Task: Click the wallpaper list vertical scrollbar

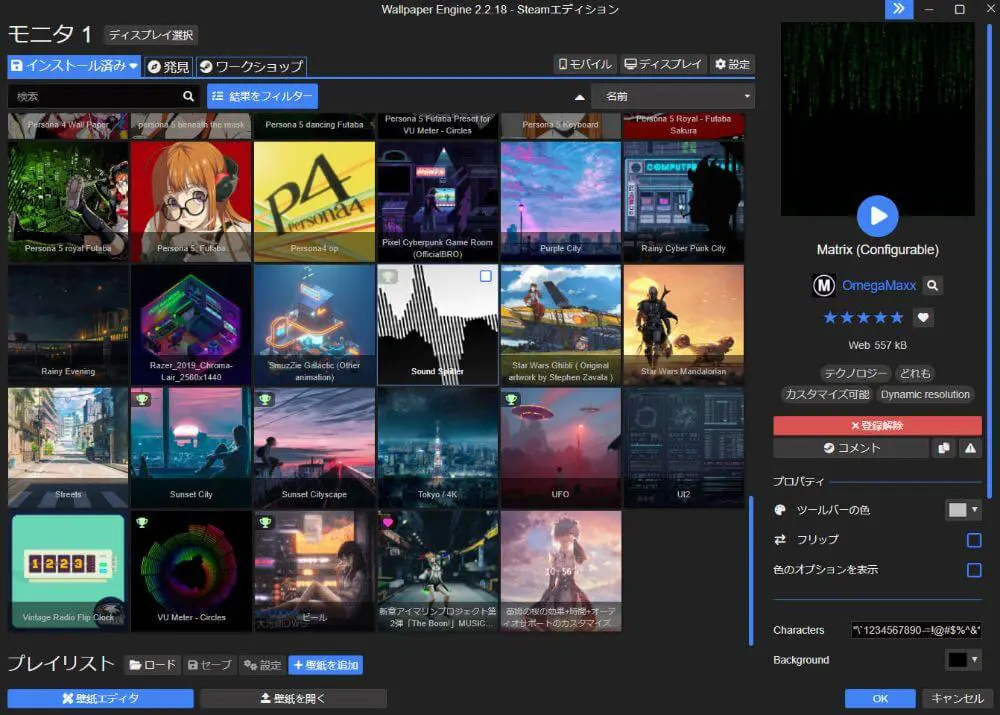Action: [751, 571]
